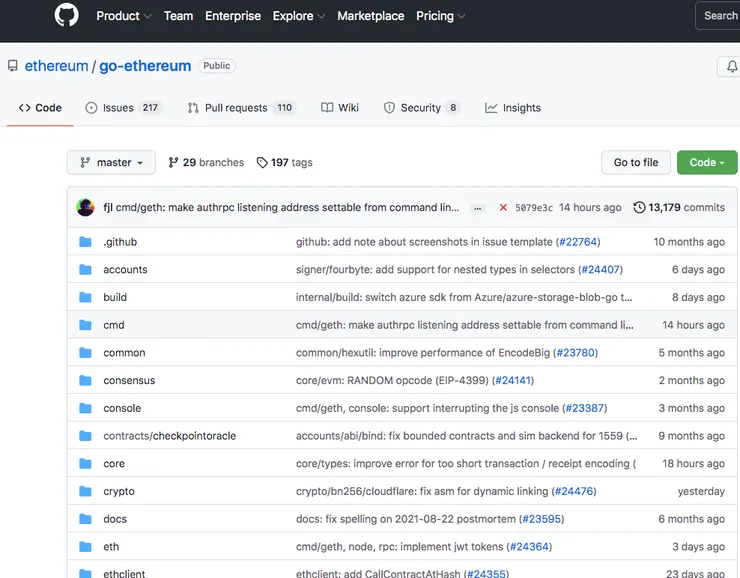Image resolution: width=740 pixels, height=578 pixels.
Task: Open the Product menu in header
Action: pos(123,16)
